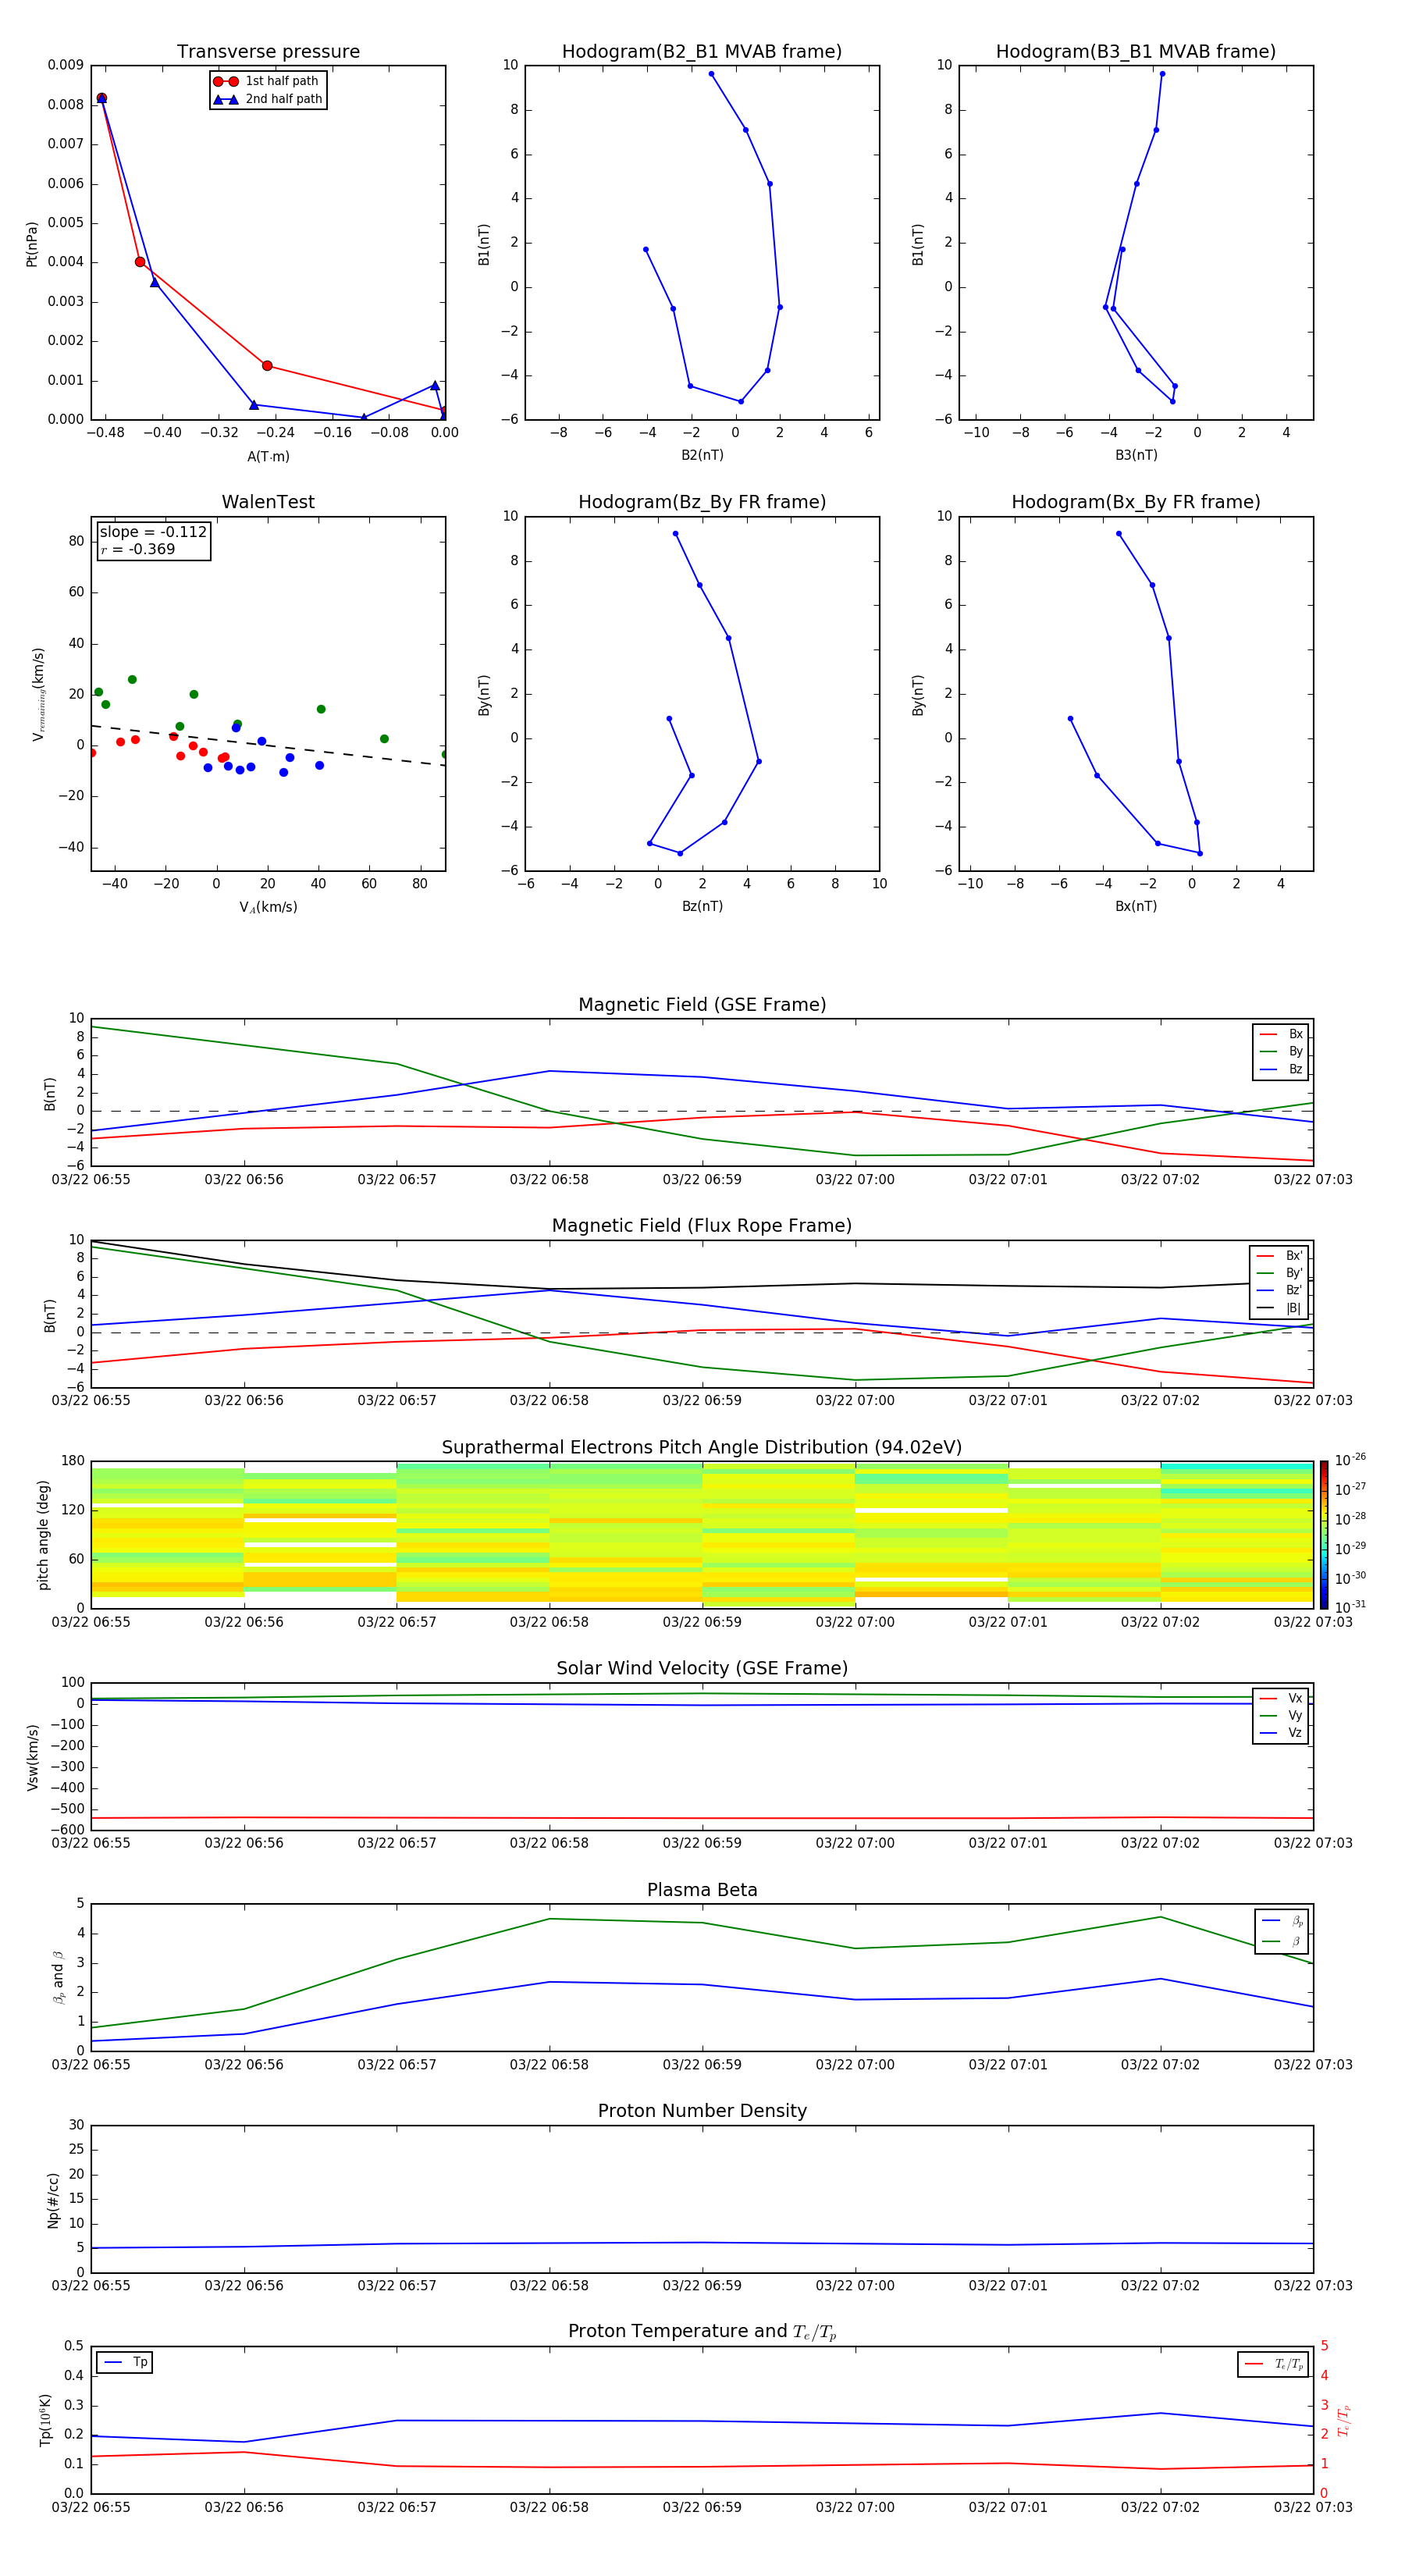Click the WalenTest dashed regression line
This screenshot has width=1405, height=2576.
point(268,745)
